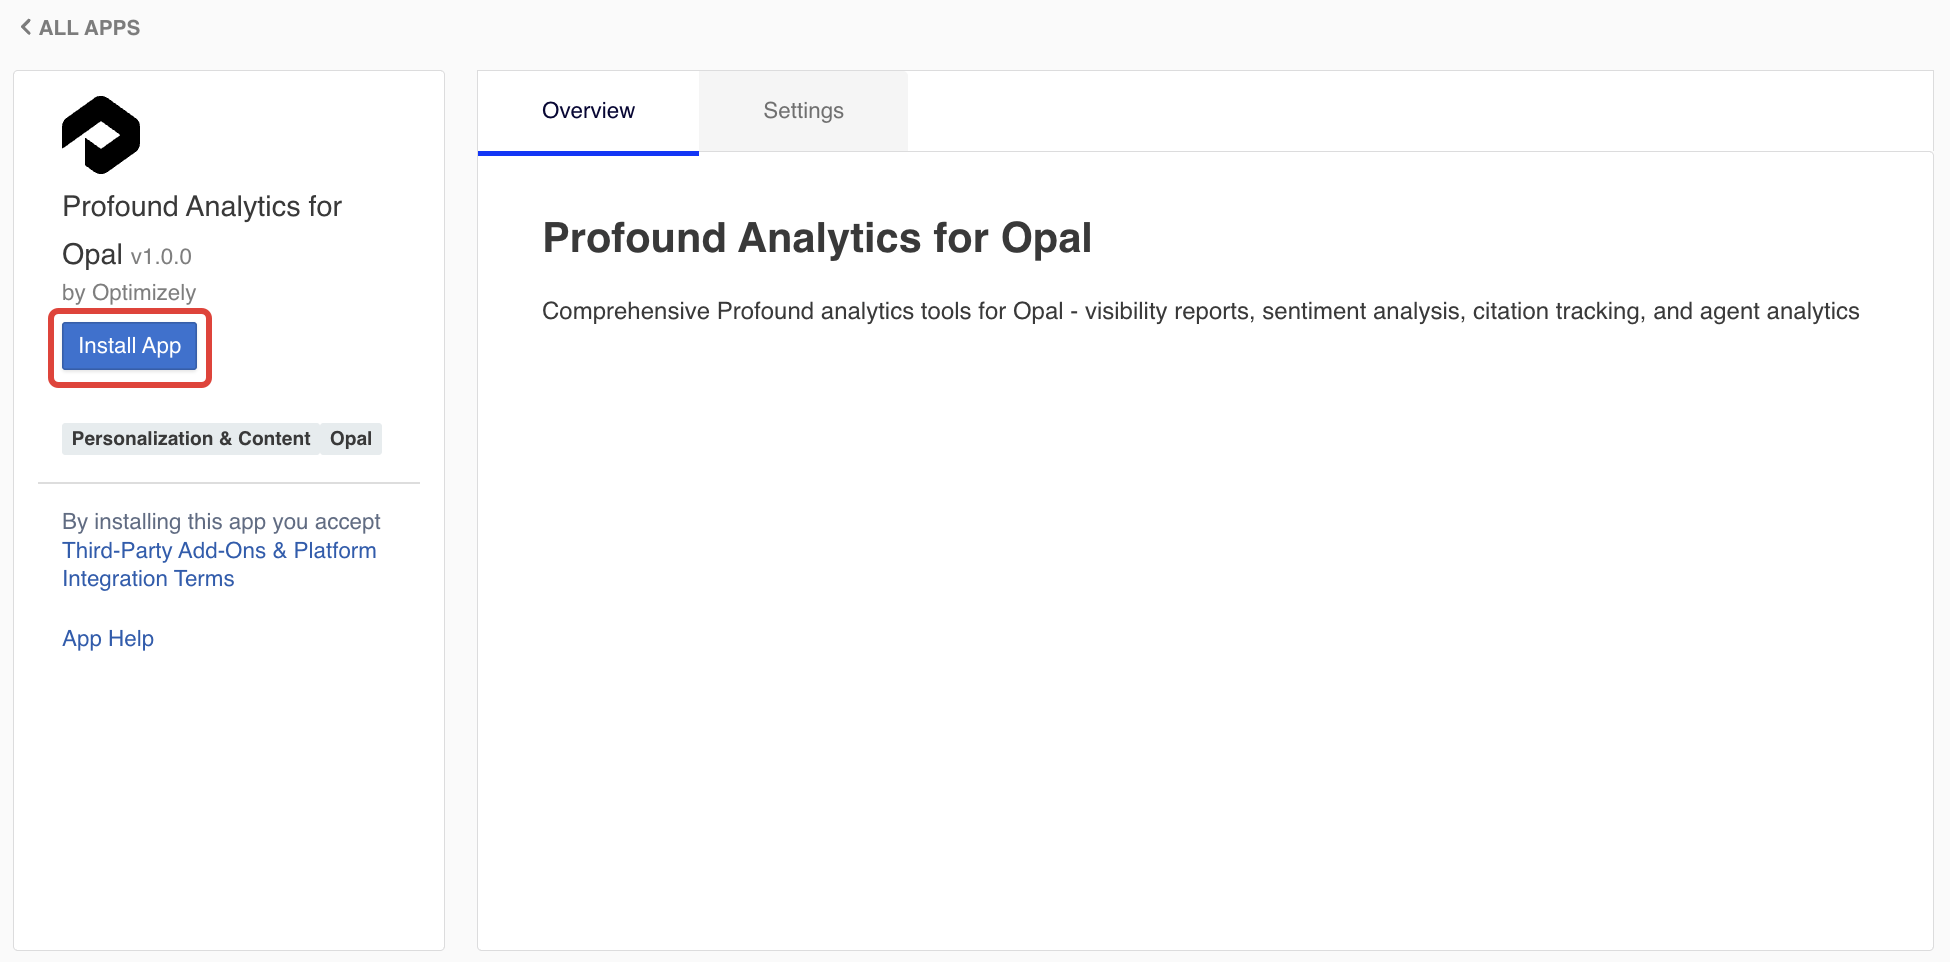This screenshot has height=962, width=1950.
Task: Click the v1.0.0 version label
Action: [161, 257]
